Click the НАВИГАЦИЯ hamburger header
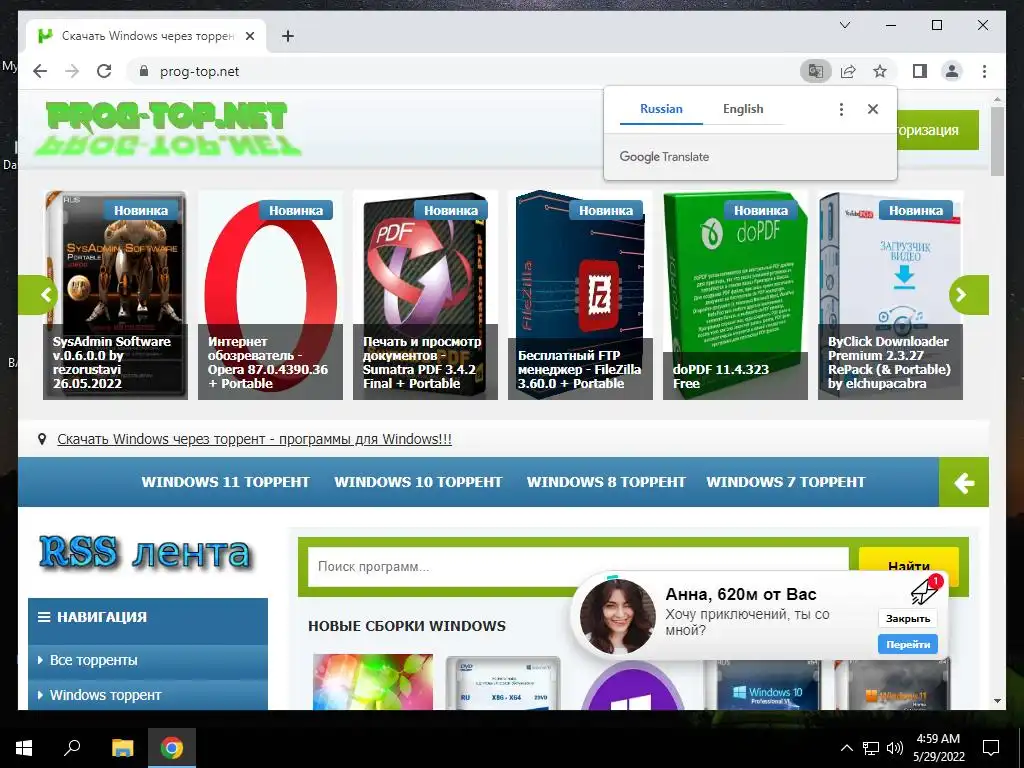This screenshot has width=1024, height=768. click(x=148, y=617)
